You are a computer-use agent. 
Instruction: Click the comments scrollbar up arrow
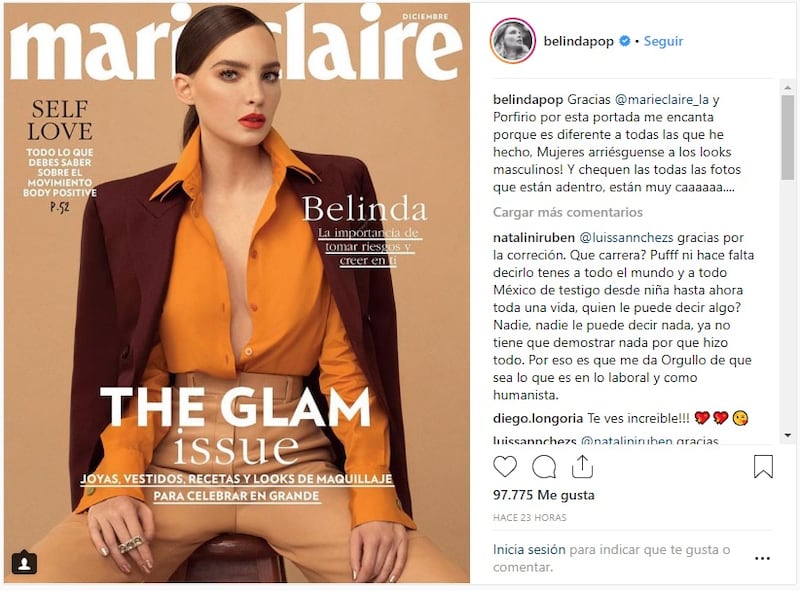[788, 87]
